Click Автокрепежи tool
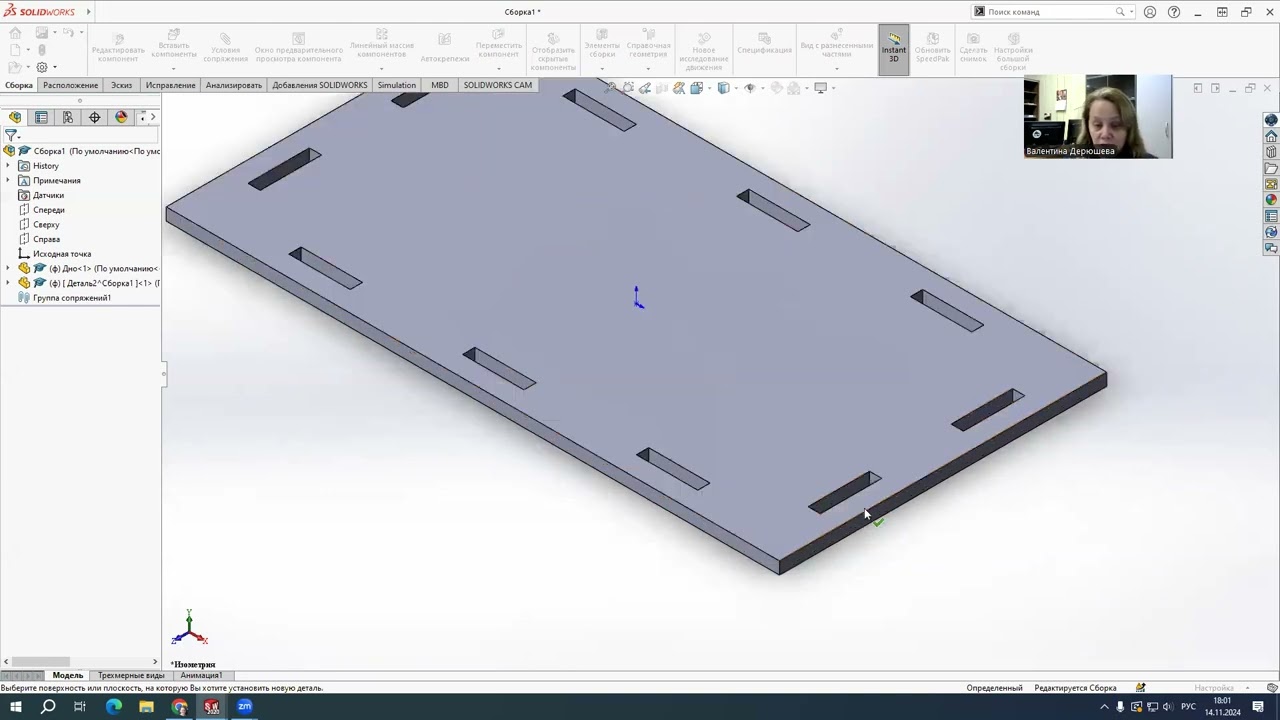This screenshot has height=720, width=1280. 445,48
